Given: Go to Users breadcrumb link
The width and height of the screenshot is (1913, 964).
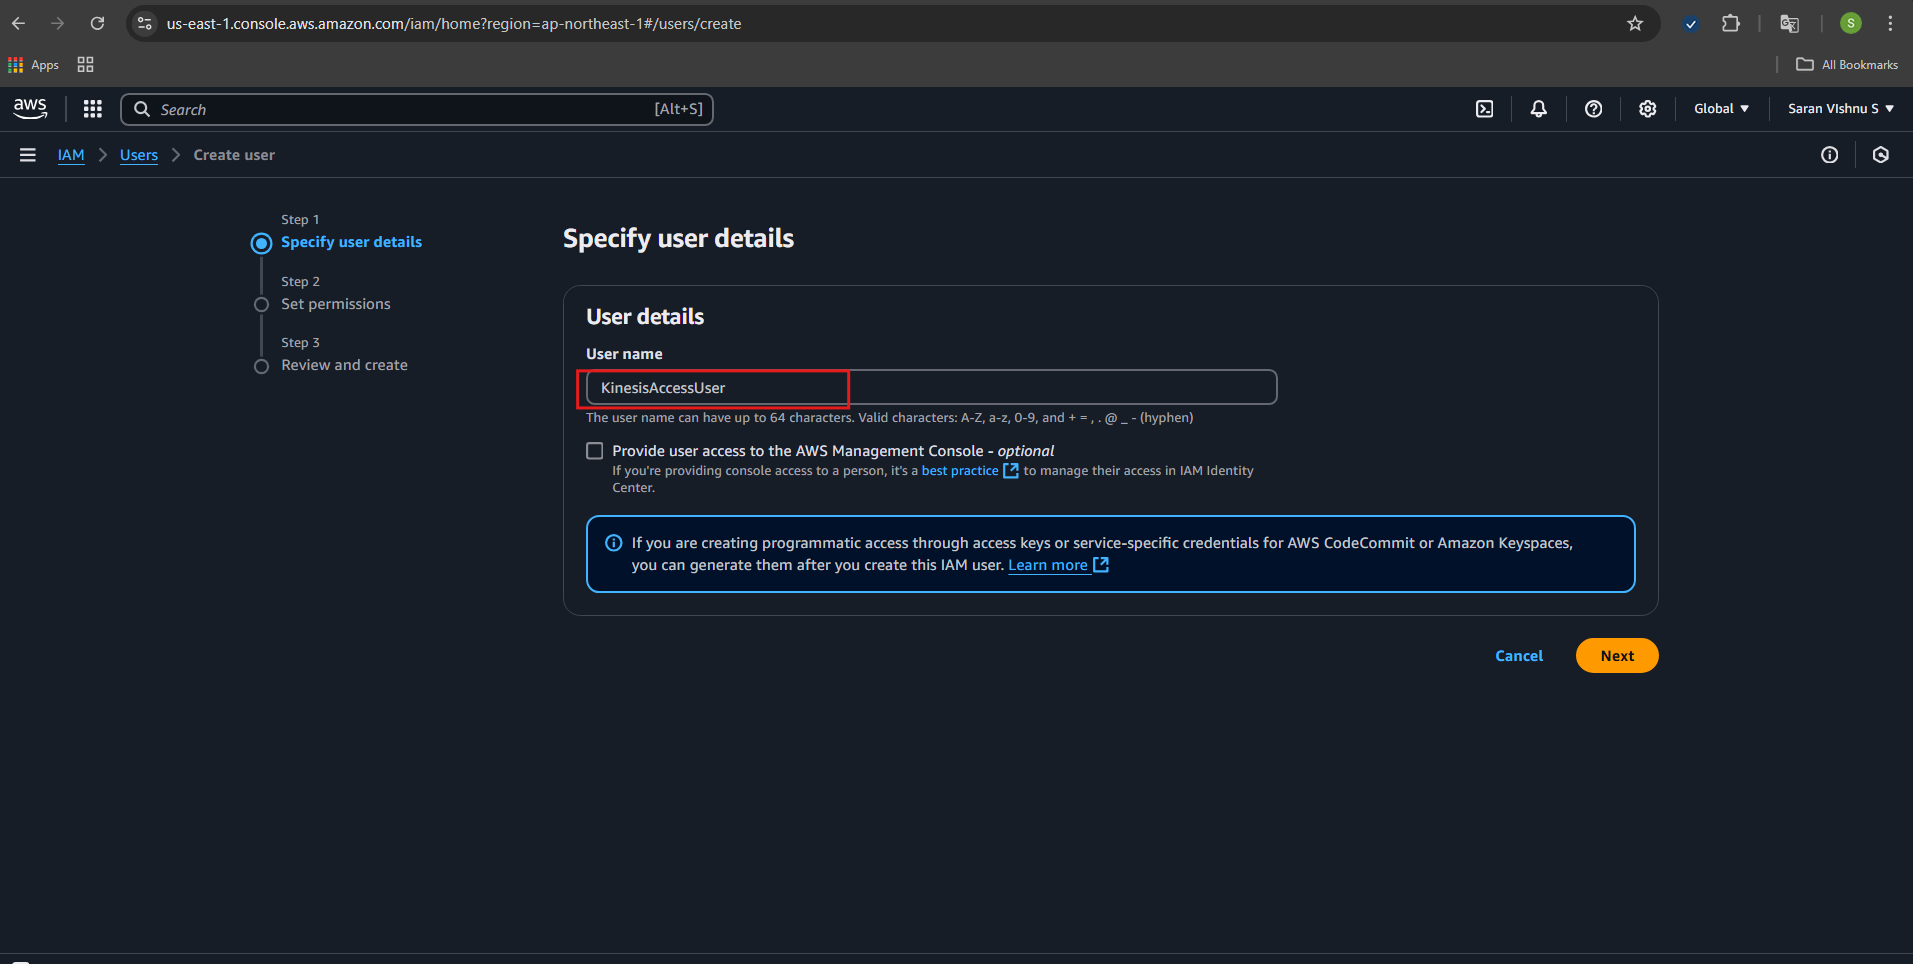Looking at the screenshot, I should click(x=139, y=155).
